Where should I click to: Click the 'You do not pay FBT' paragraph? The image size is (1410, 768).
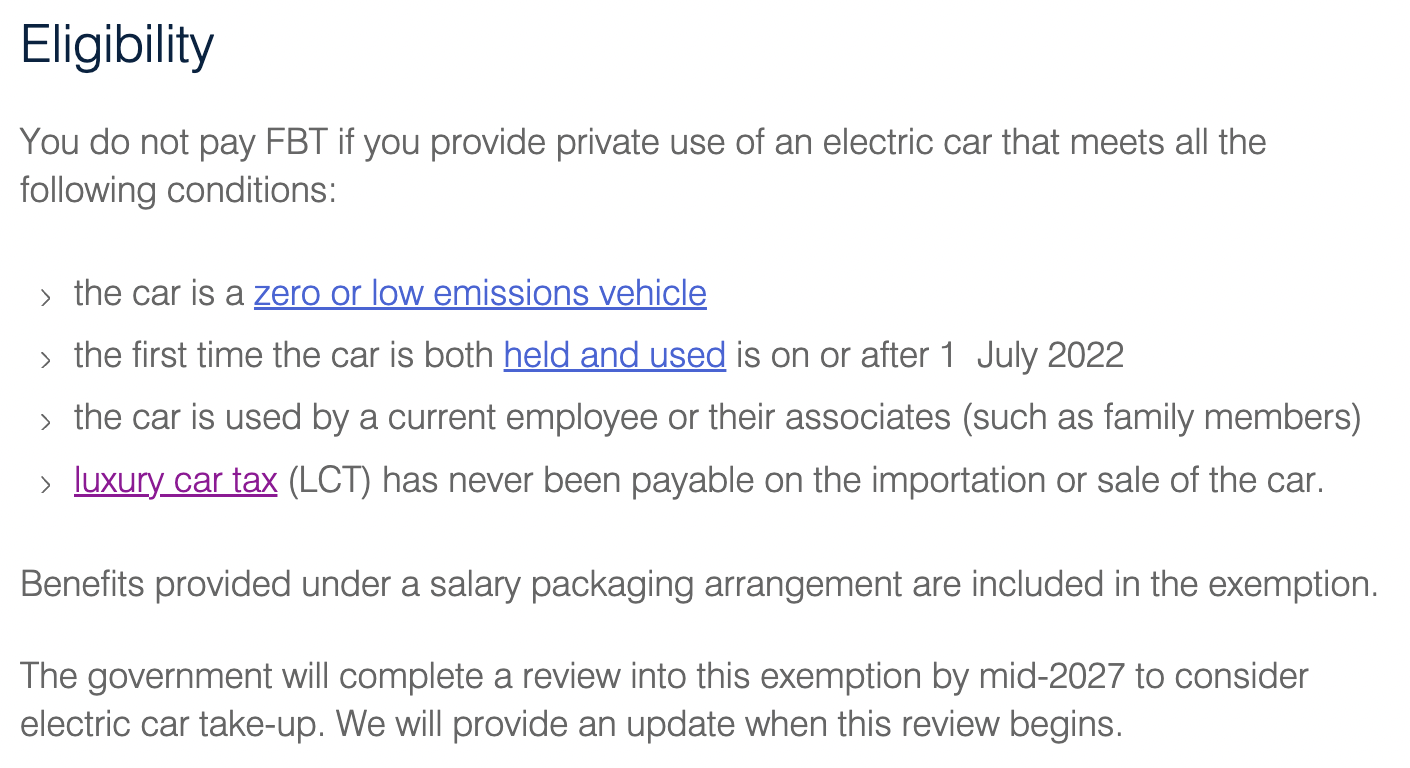[643, 165]
